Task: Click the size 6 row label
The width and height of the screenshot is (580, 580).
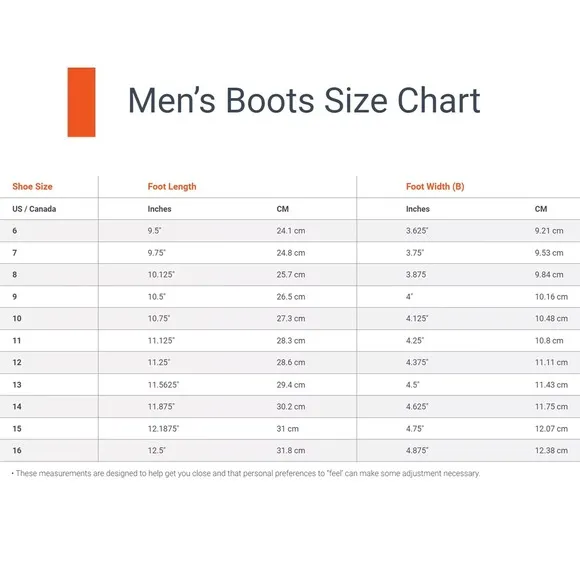Action: pyautogui.click(x=15, y=230)
